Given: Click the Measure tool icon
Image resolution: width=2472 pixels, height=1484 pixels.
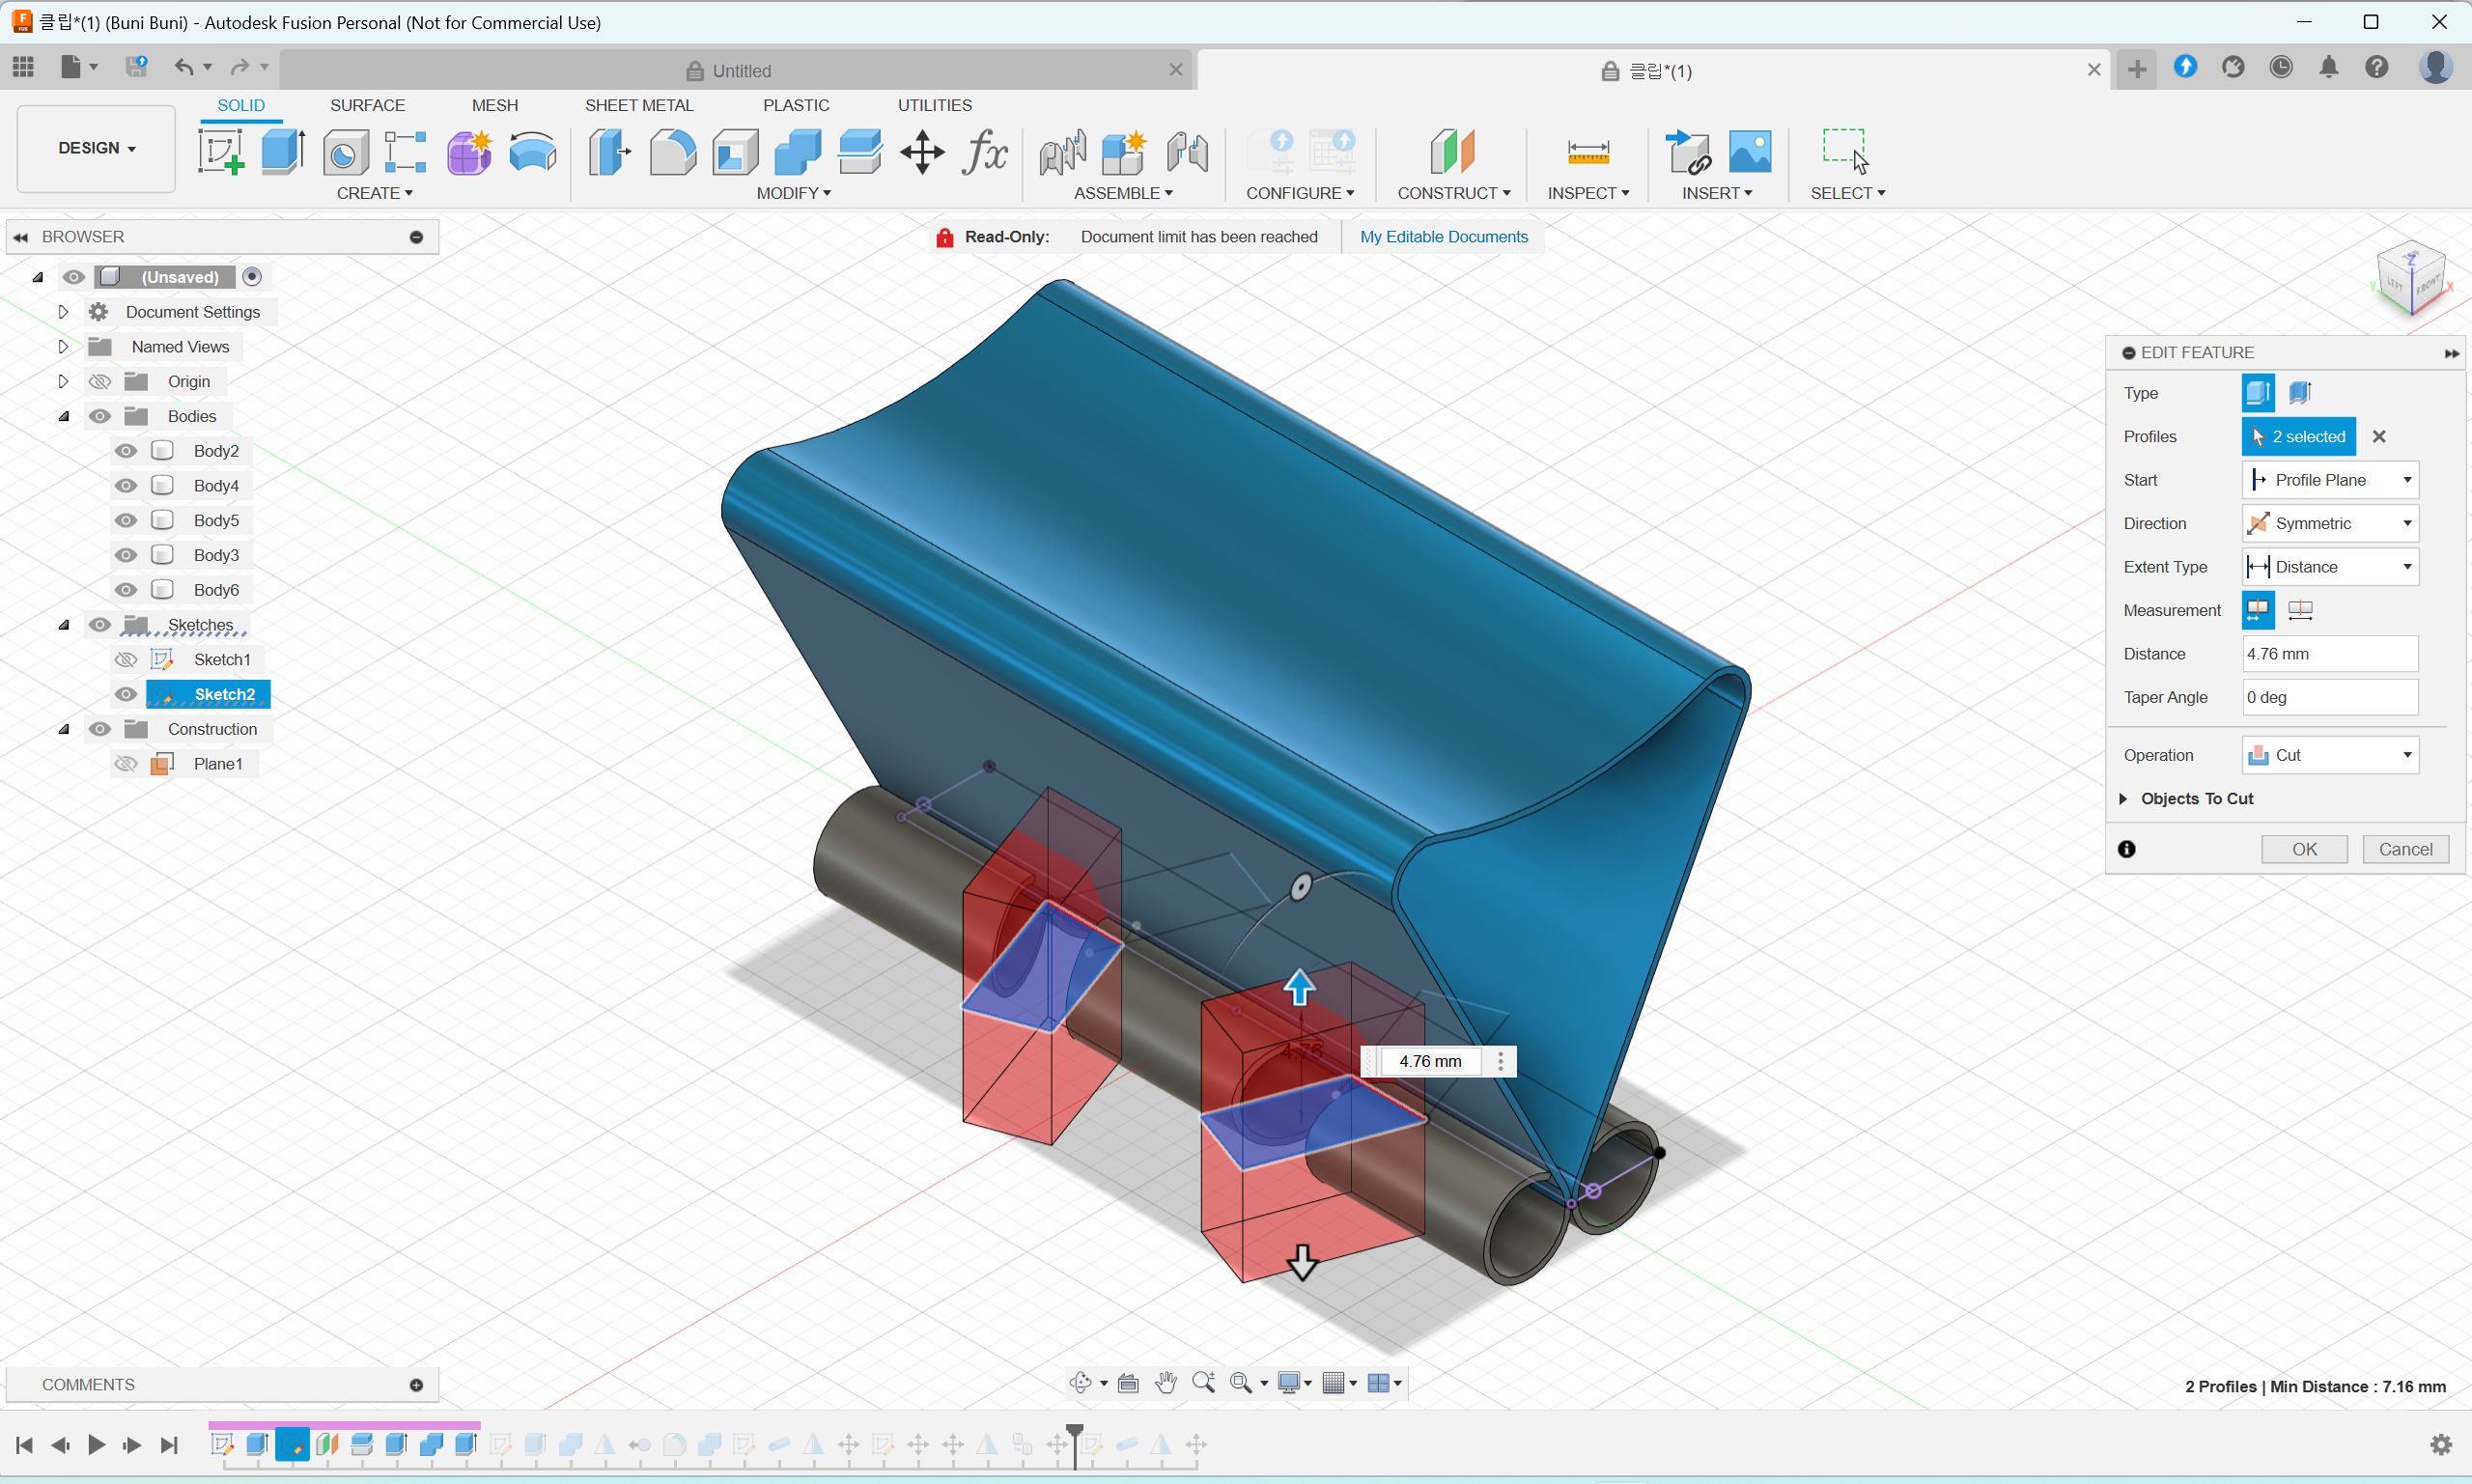Looking at the screenshot, I should click(1587, 152).
